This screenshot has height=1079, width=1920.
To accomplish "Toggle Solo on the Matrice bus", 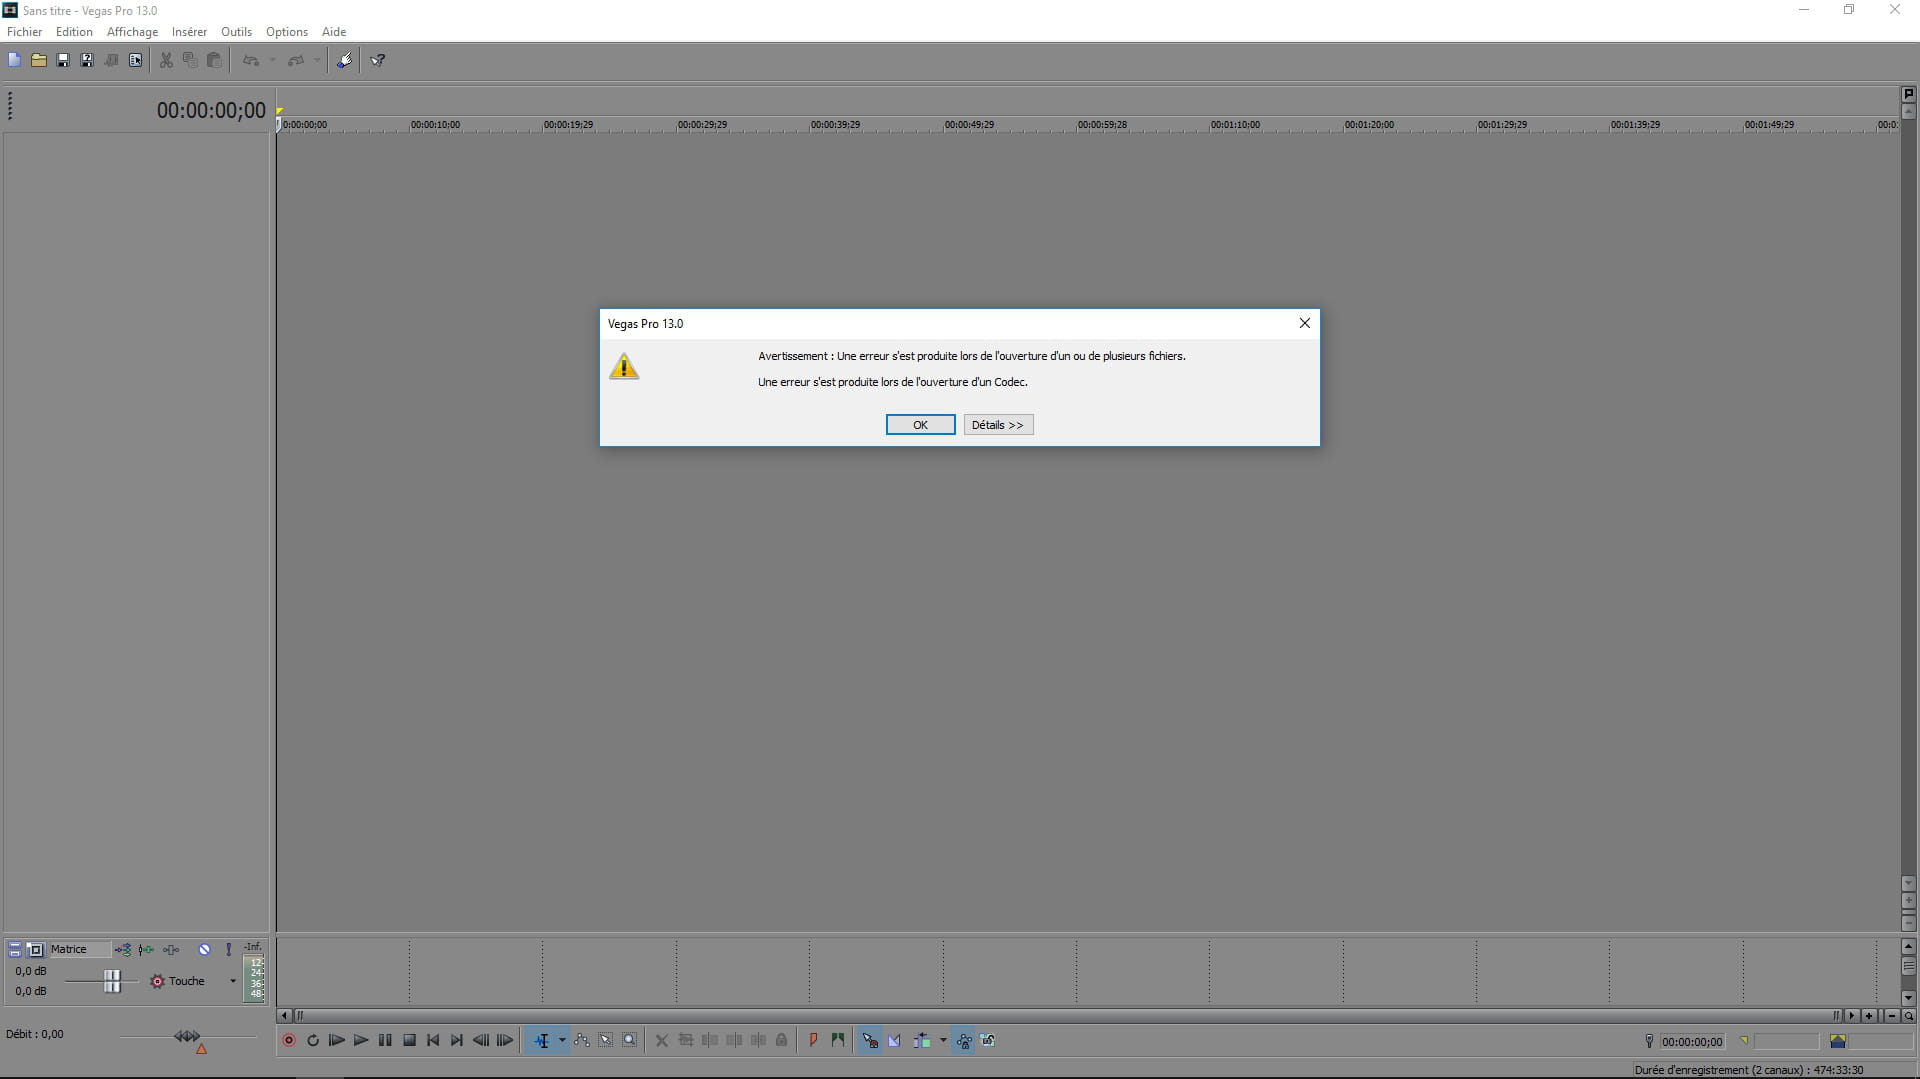I will [228, 949].
